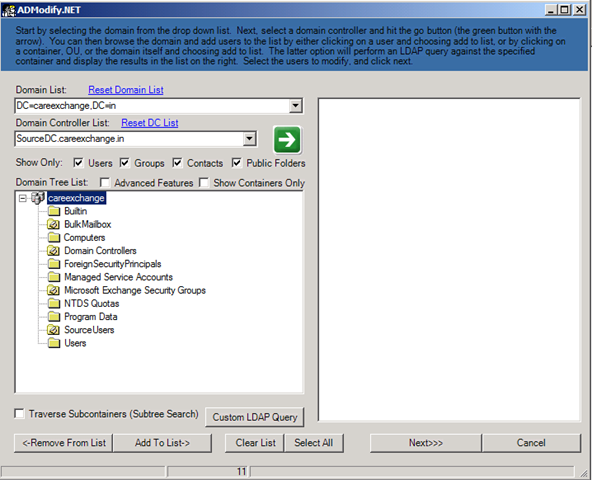Open the Domain List dropdown
The height and width of the screenshot is (480, 592).
296,106
